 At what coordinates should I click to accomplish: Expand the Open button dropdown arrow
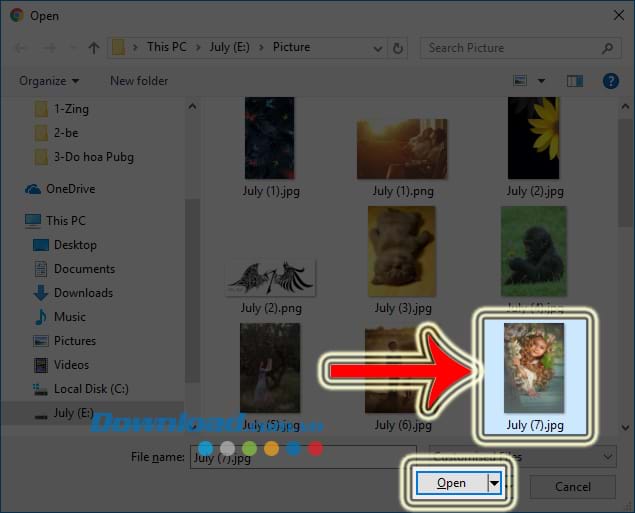[x=494, y=483]
